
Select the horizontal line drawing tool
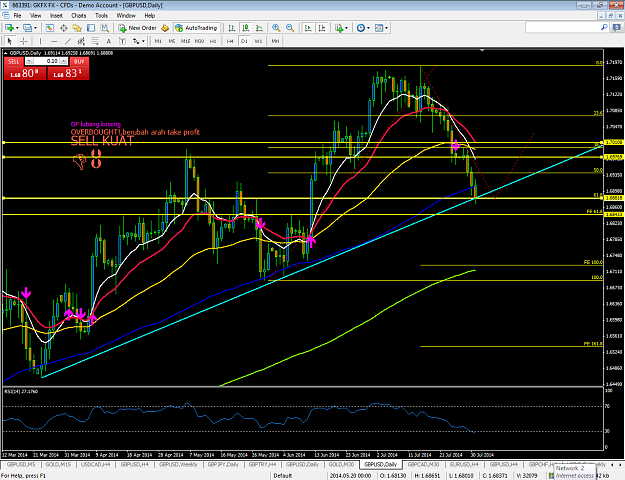coord(54,41)
